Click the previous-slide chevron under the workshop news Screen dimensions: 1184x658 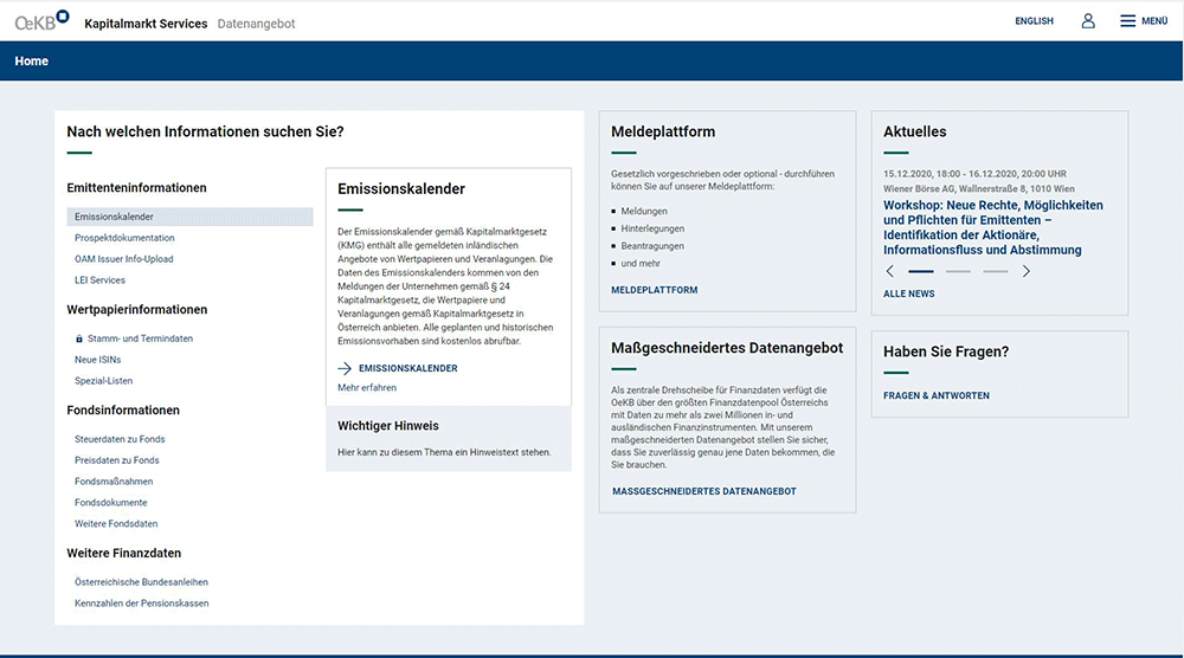tap(889, 272)
